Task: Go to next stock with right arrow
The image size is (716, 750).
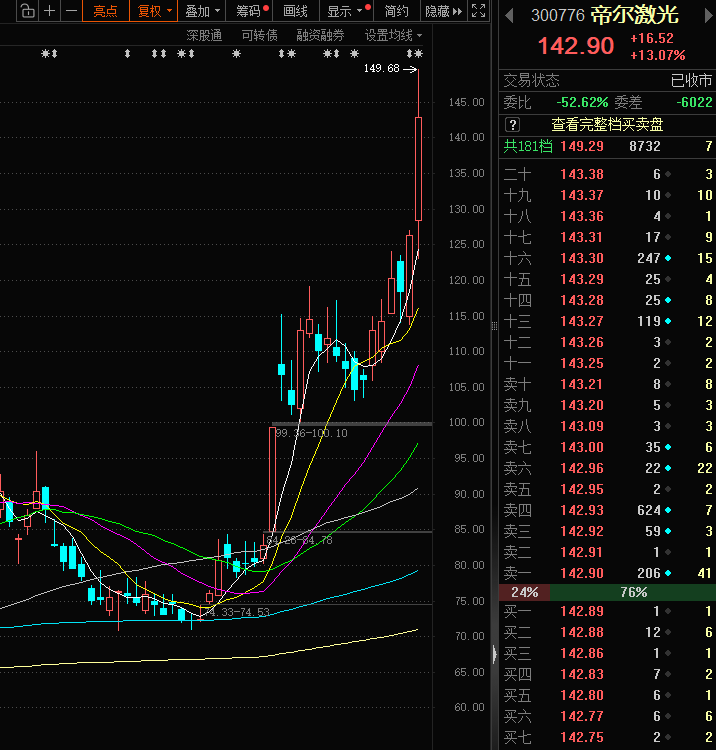Action: tap(708, 16)
